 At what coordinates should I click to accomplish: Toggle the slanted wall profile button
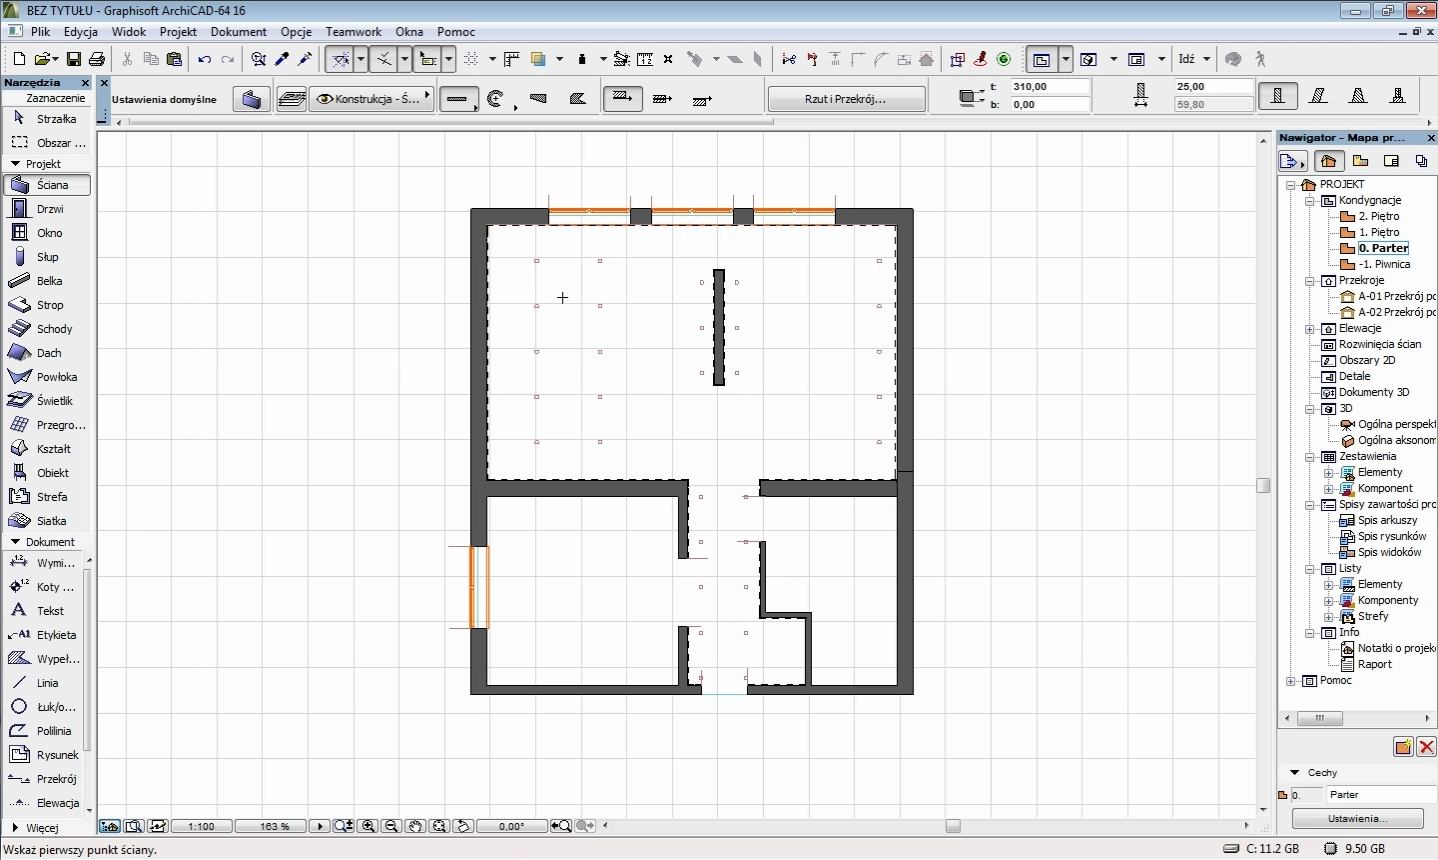1319,96
